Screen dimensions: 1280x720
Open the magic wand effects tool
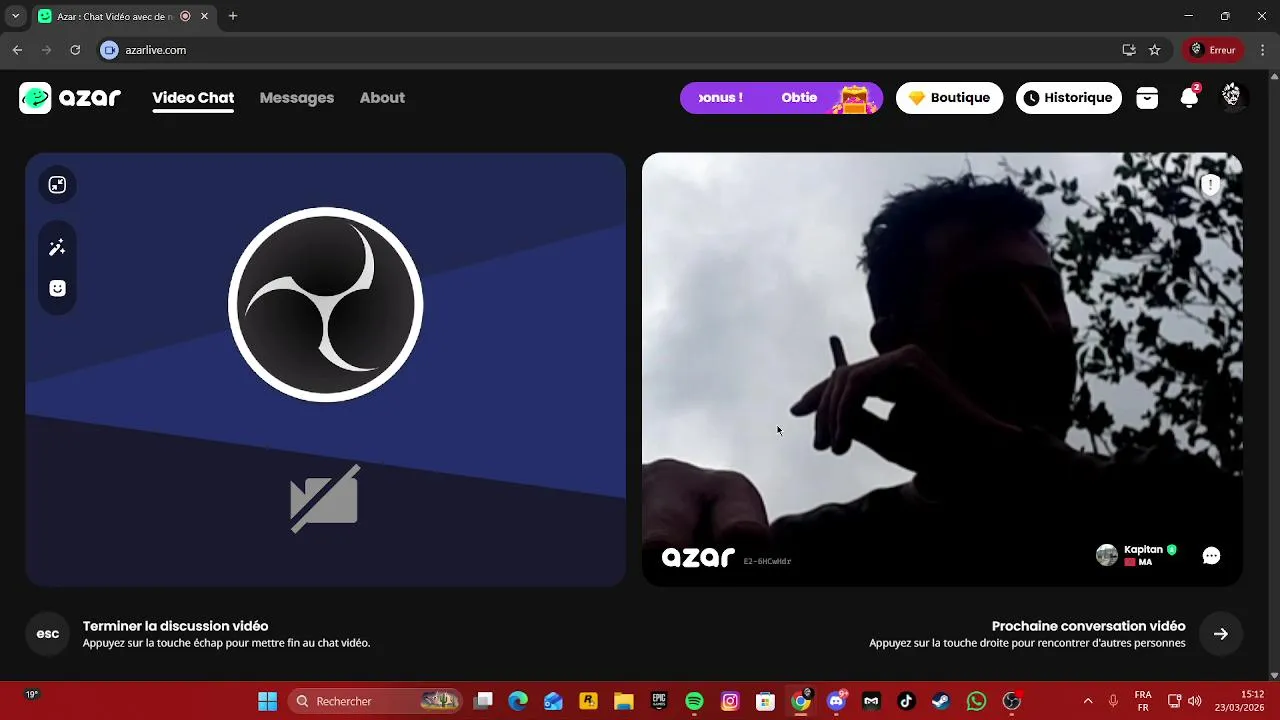click(x=57, y=248)
